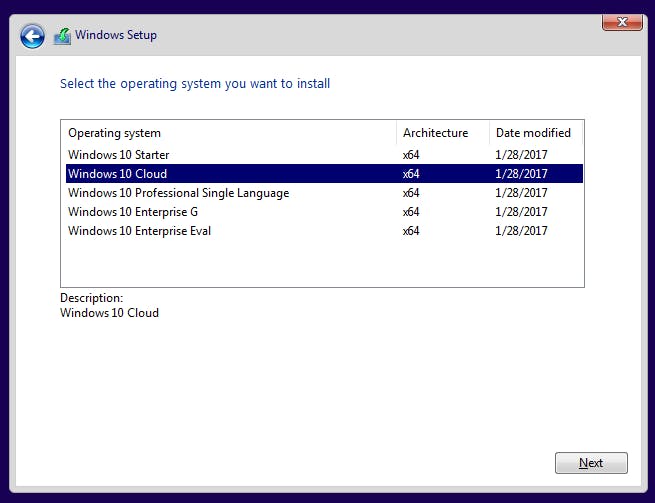Viewport: 655px width, 503px height.
Task: Go back using the blue arrow button
Action: coord(32,36)
